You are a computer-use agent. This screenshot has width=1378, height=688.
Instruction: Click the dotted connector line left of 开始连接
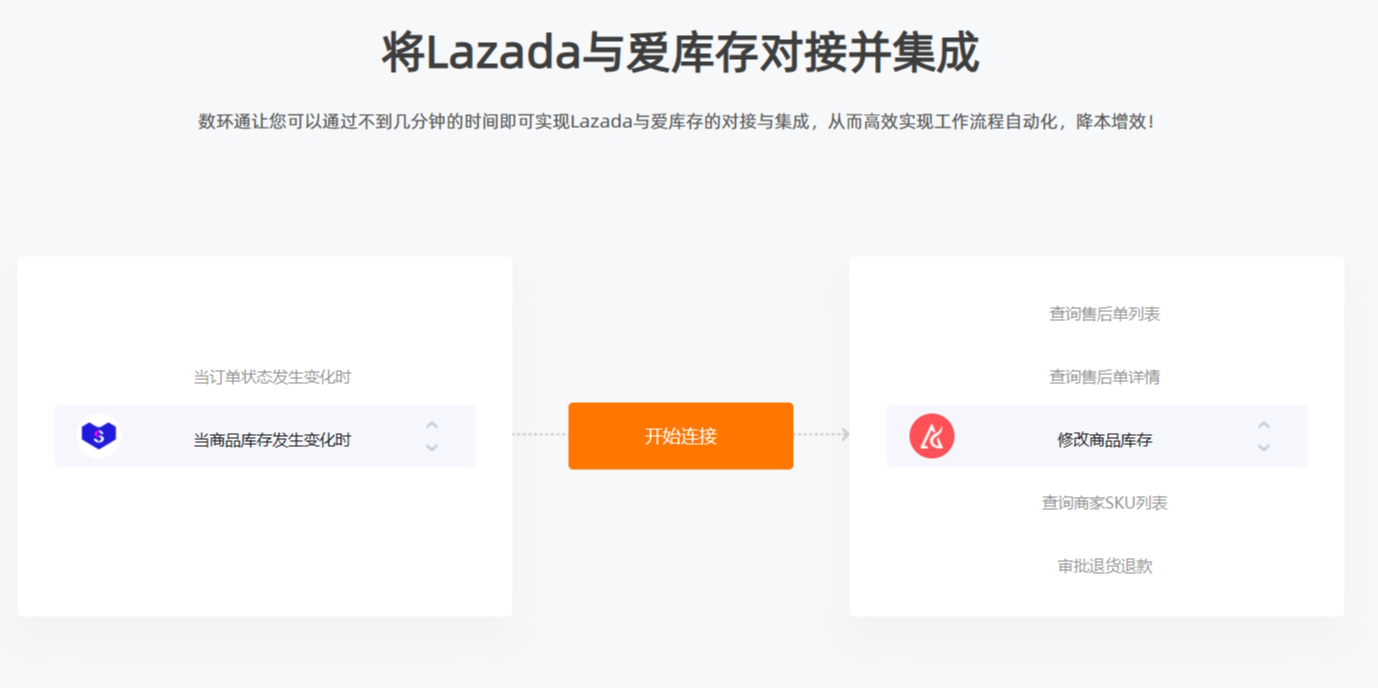coord(540,434)
